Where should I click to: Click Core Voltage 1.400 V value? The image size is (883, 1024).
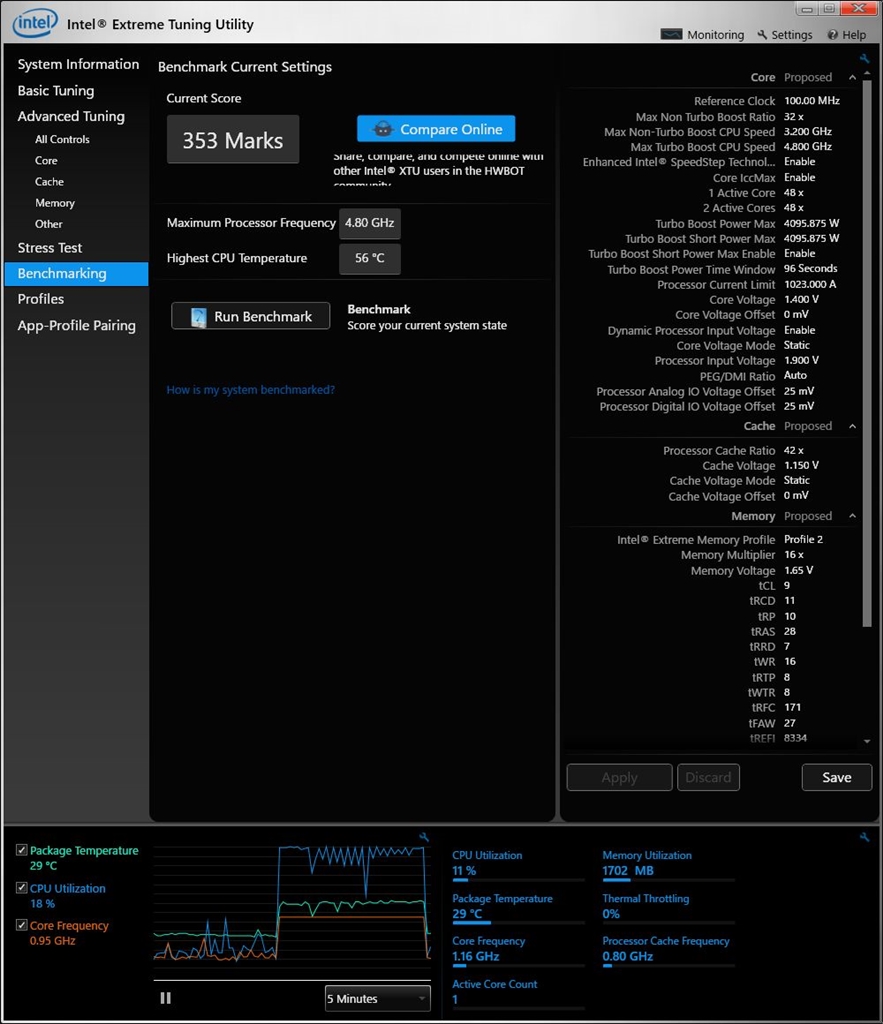coord(801,299)
